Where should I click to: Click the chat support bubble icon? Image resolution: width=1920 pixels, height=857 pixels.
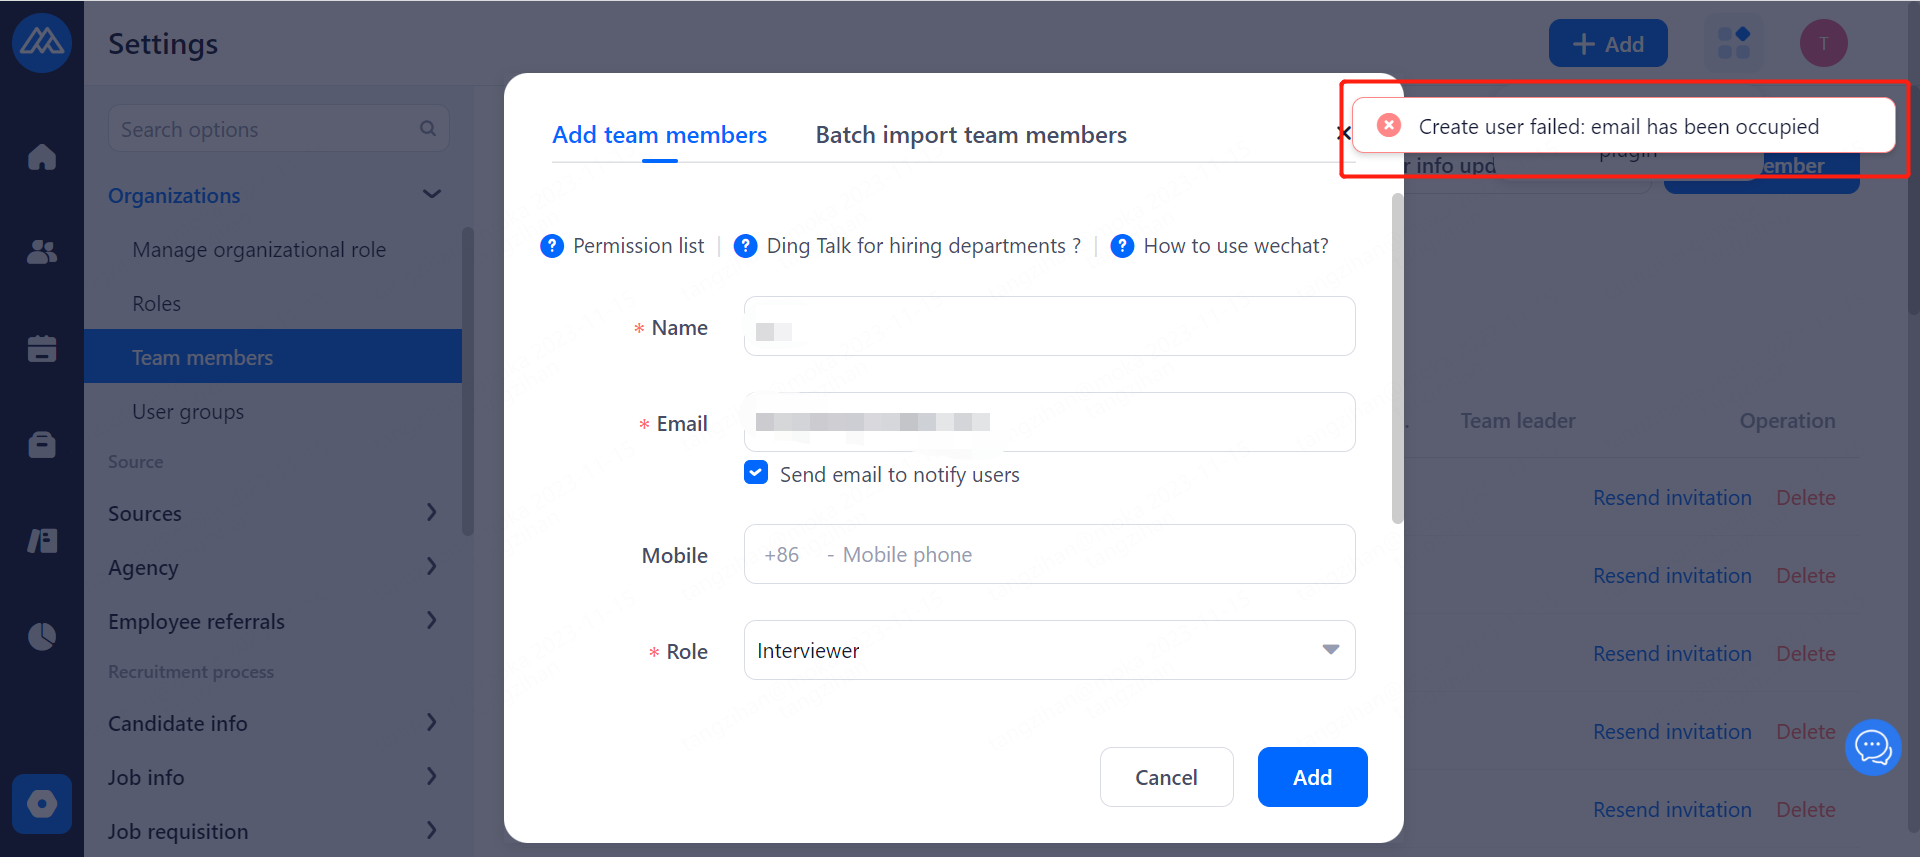click(1872, 747)
